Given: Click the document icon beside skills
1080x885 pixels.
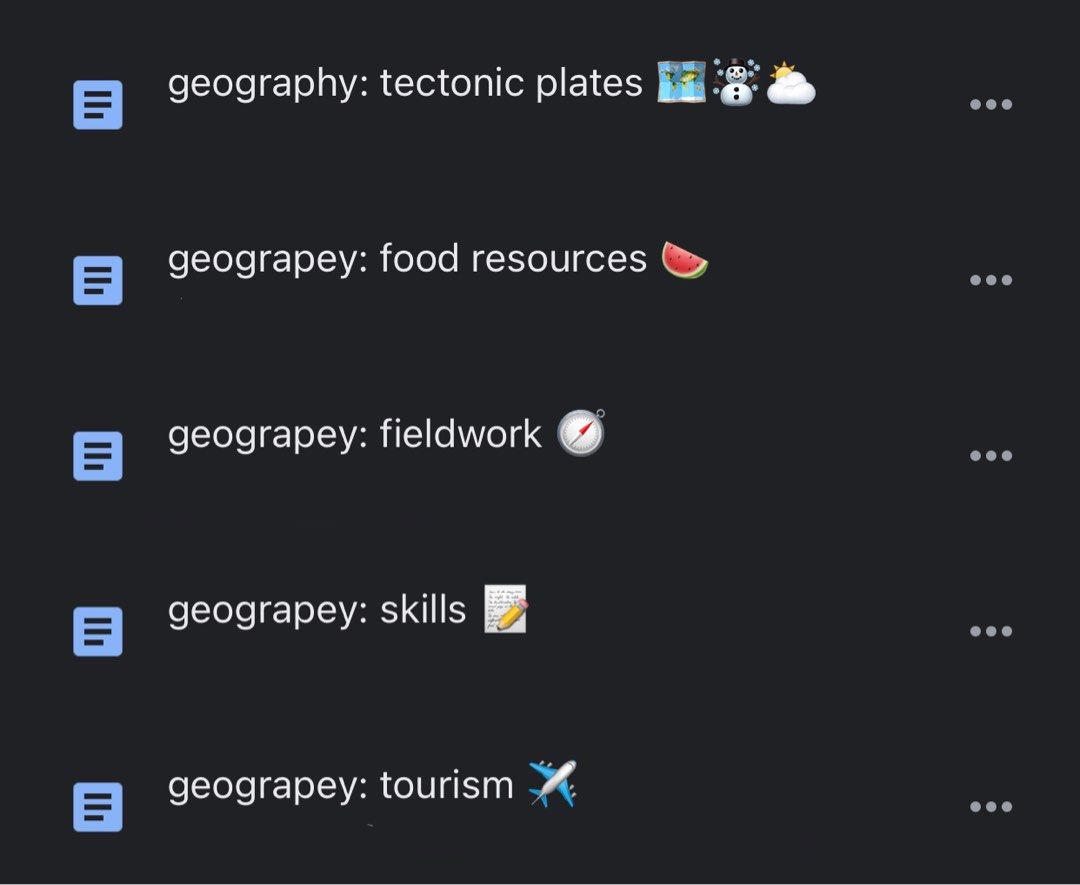Looking at the screenshot, I should coord(97,630).
